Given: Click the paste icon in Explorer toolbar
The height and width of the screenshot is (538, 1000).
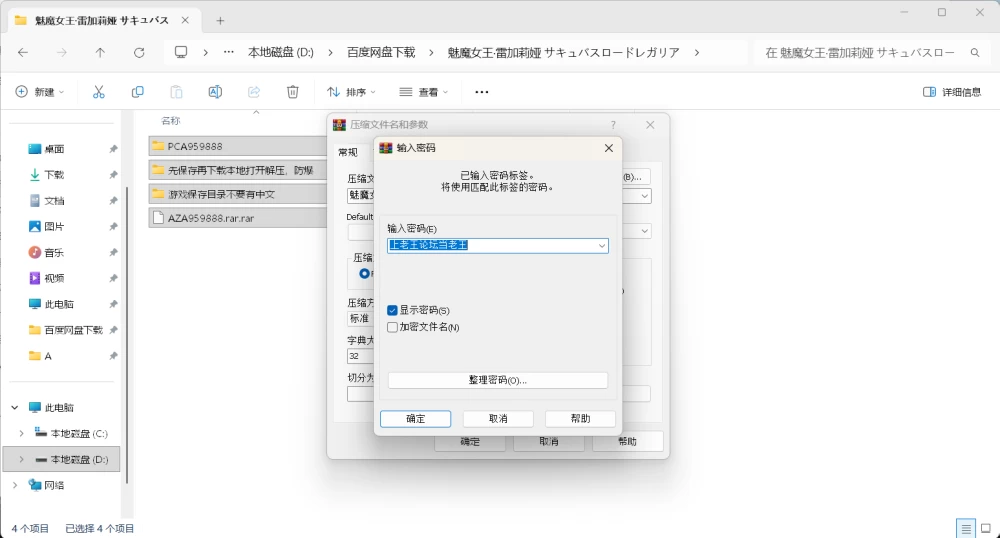Looking at the screenshot, I should pos(176,92).
